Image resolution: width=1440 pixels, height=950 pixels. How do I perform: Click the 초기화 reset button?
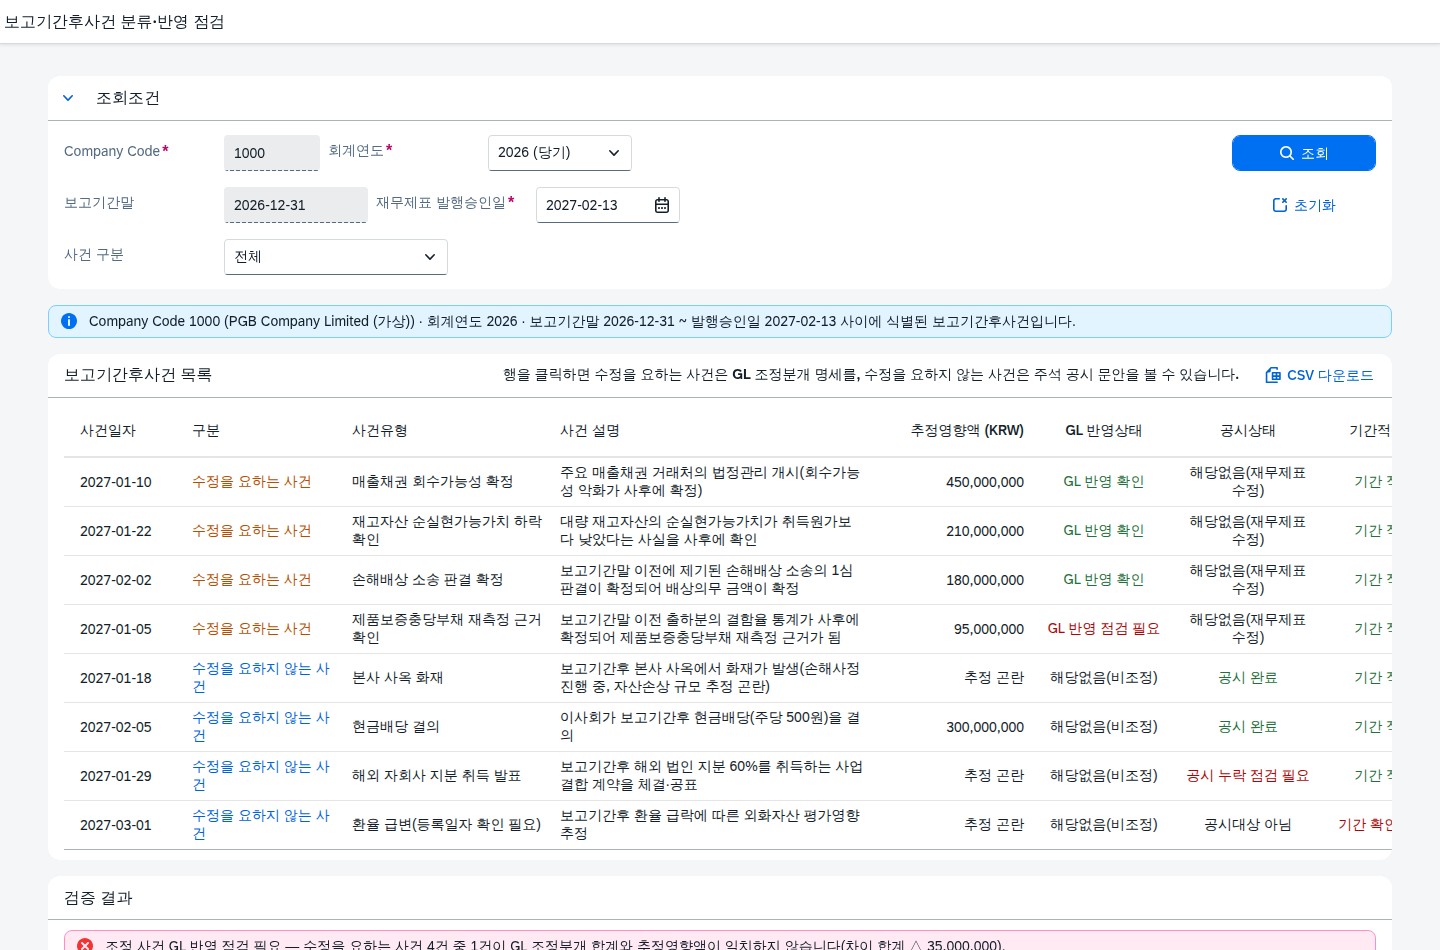(1303, 205)
